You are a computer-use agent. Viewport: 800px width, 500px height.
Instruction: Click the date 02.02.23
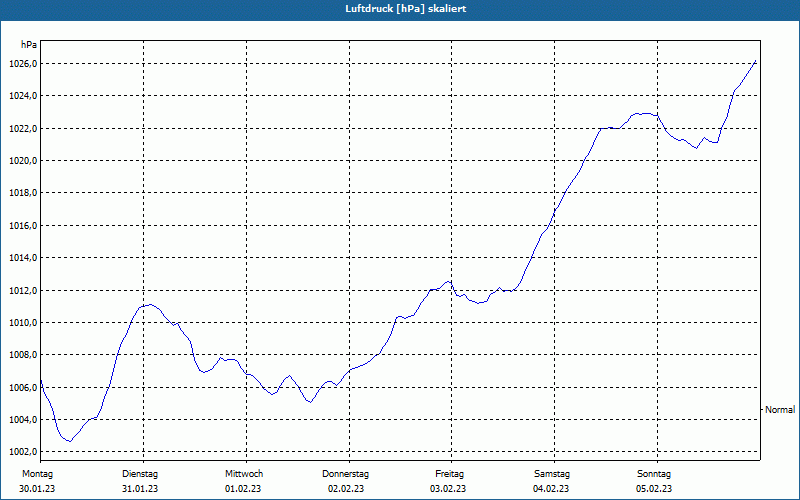346,489
